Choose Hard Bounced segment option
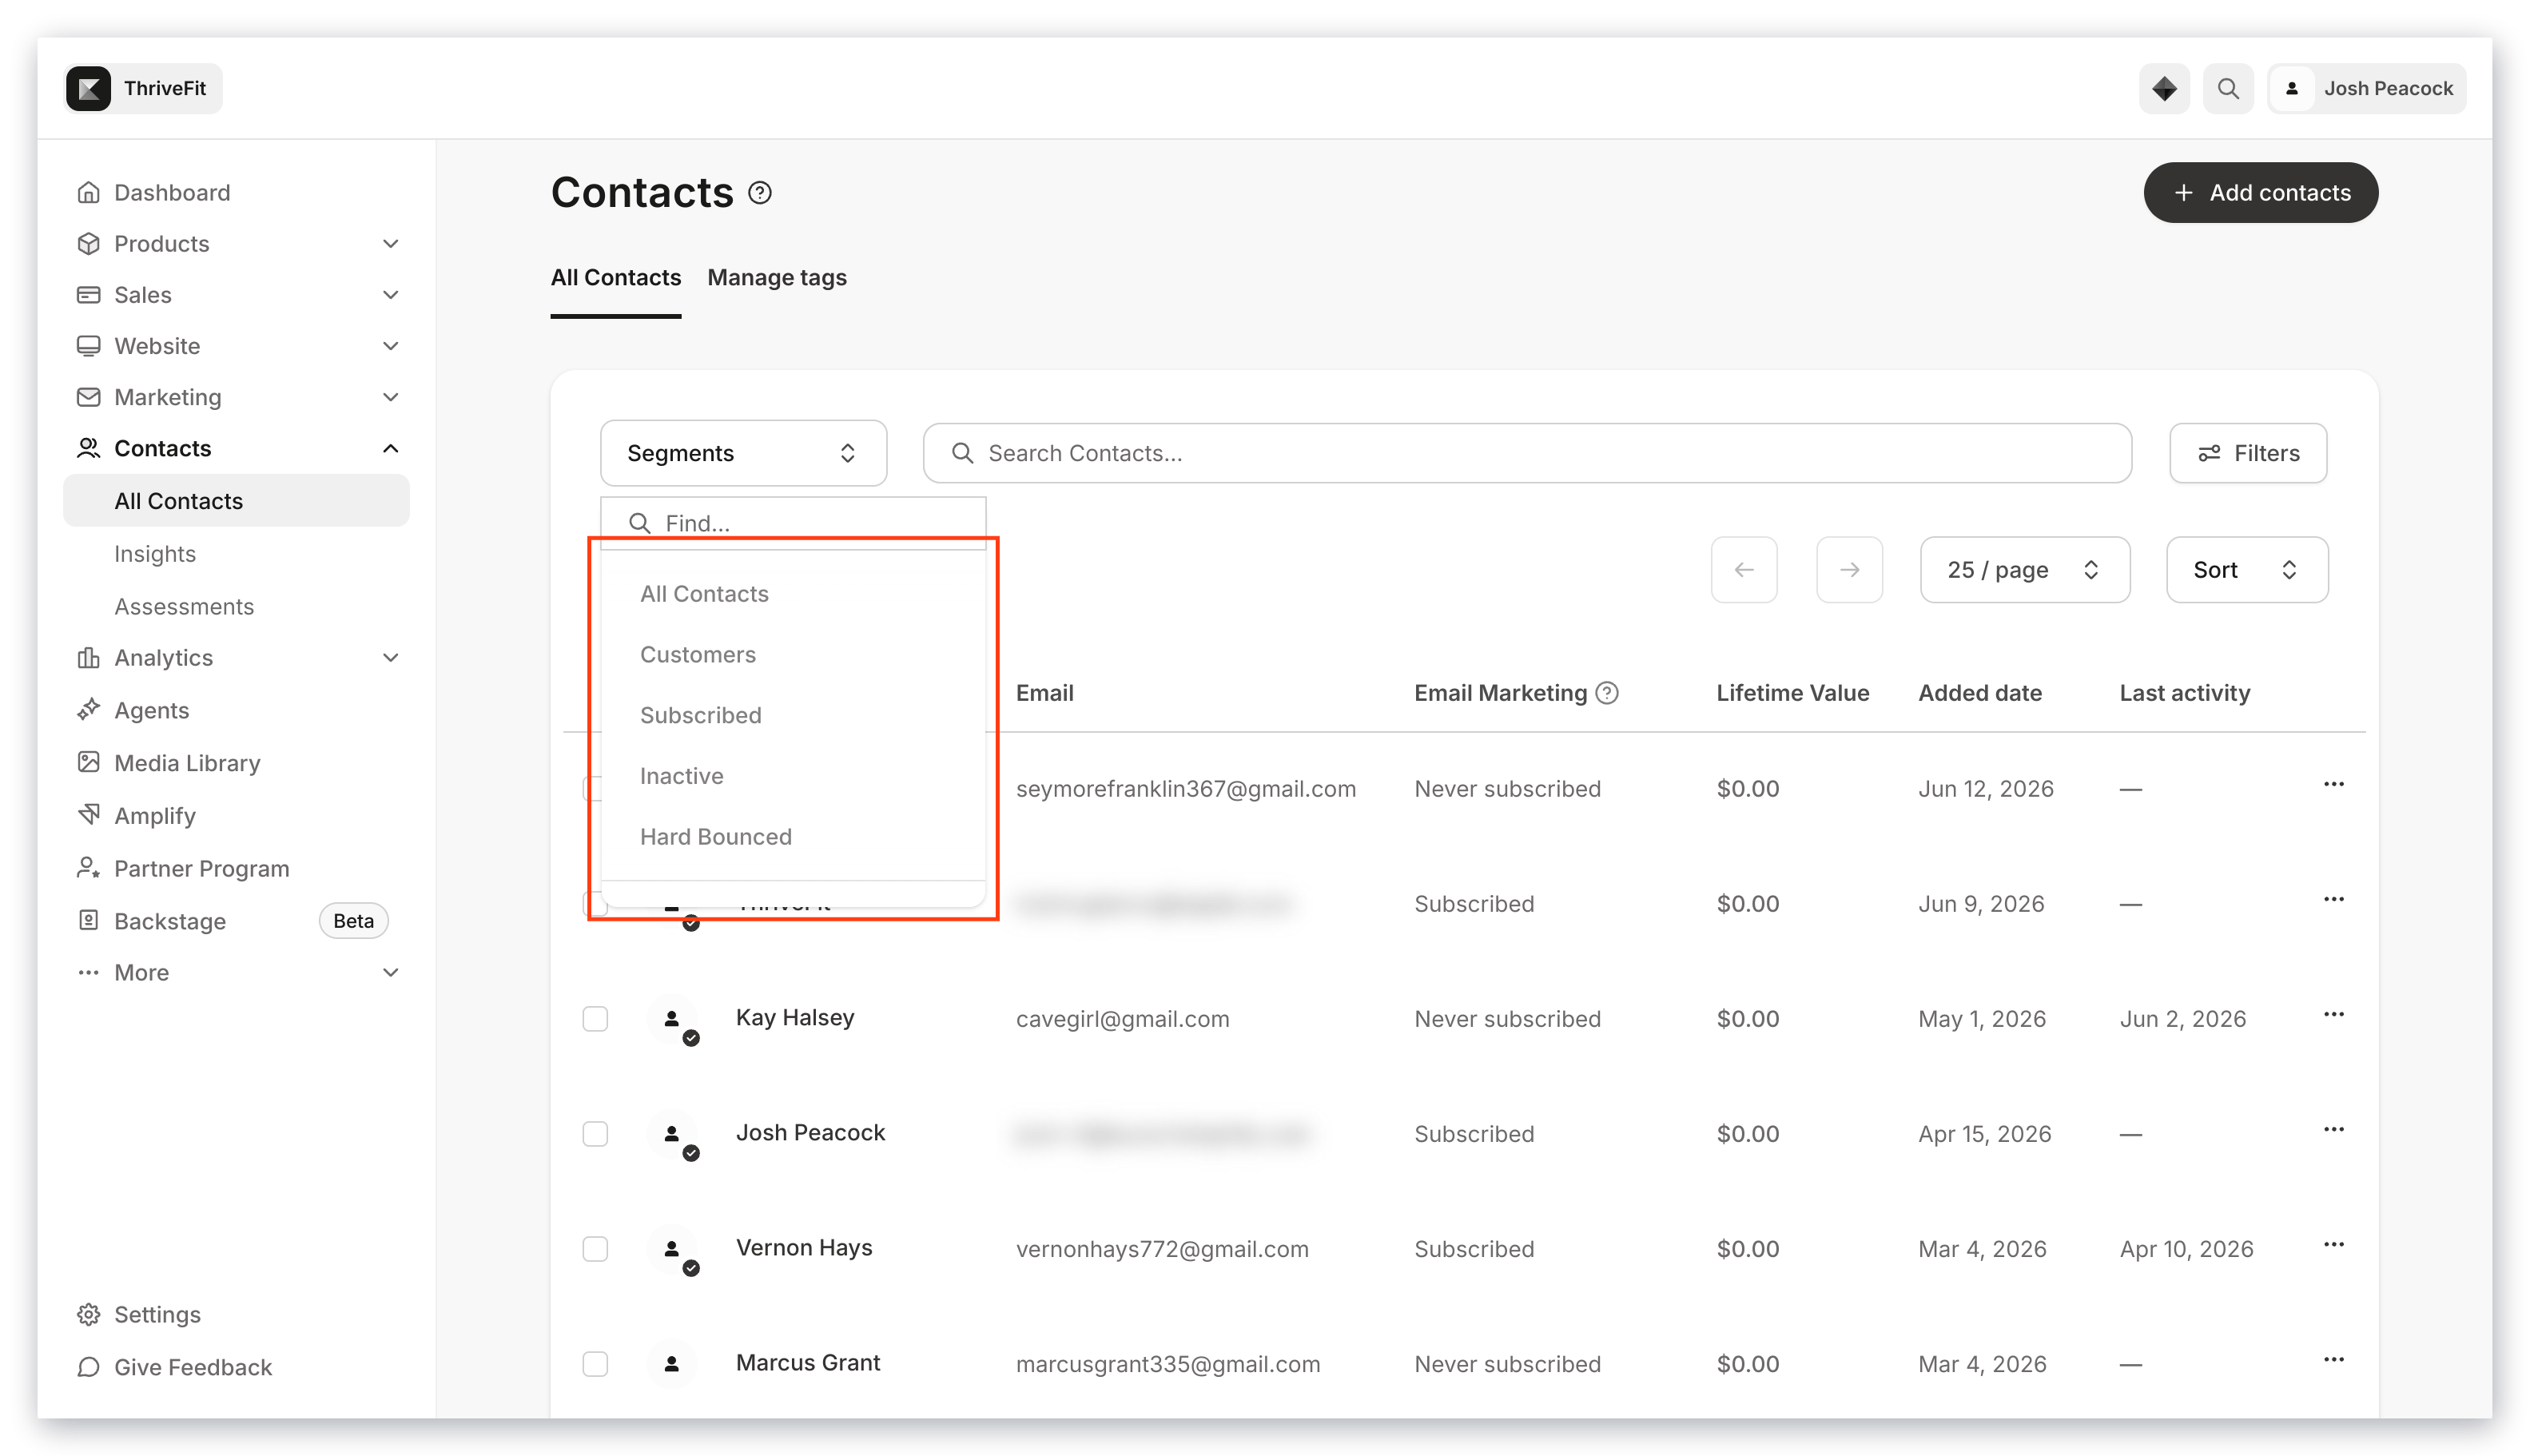 (715, 837)
